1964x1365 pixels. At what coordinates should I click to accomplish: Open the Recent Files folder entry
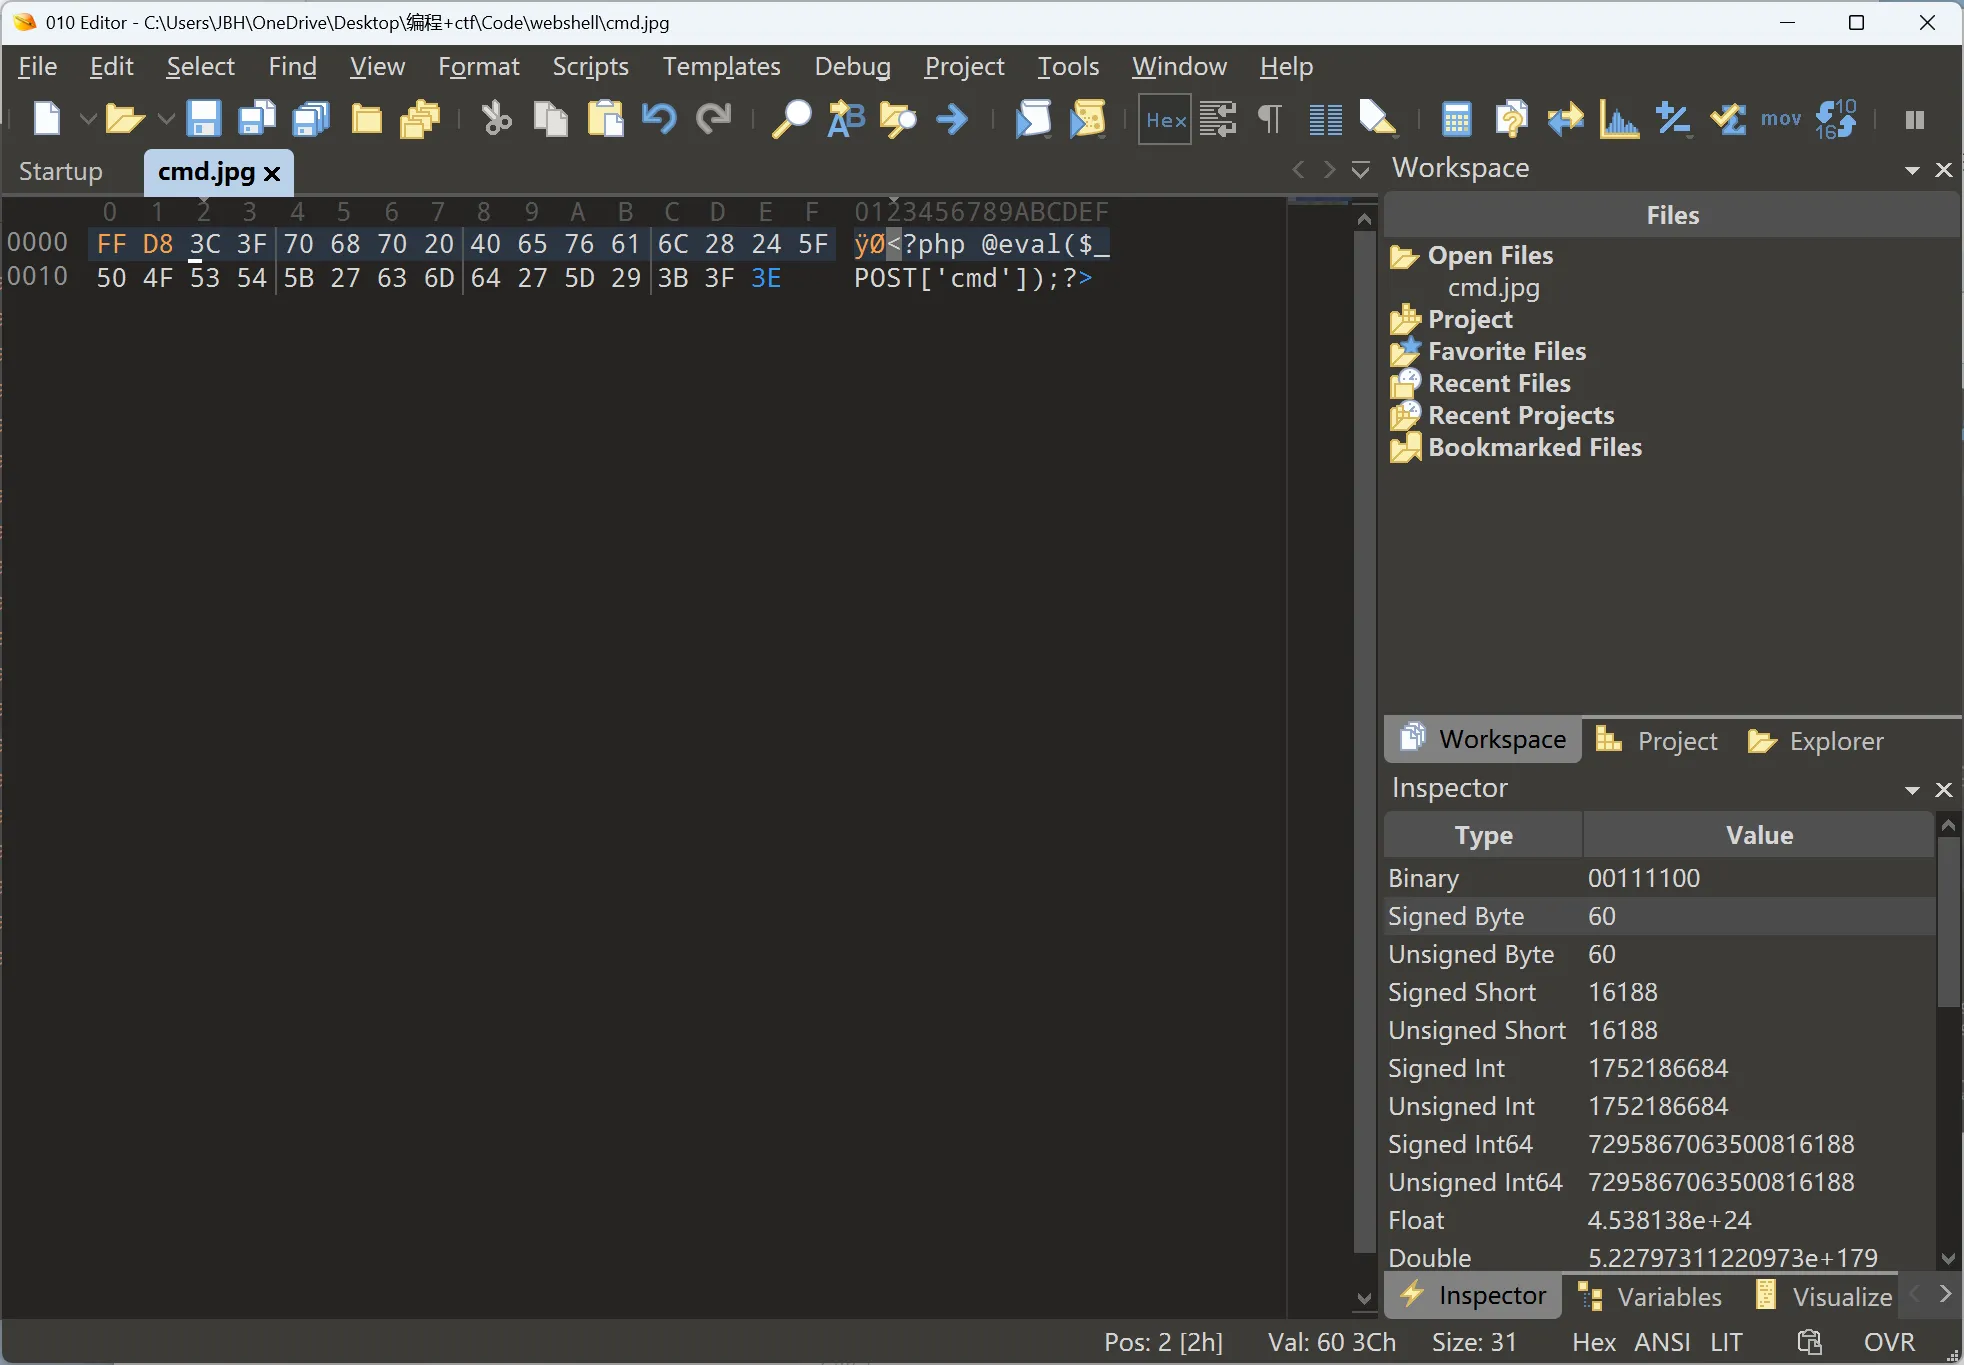tap(1498, 383)
